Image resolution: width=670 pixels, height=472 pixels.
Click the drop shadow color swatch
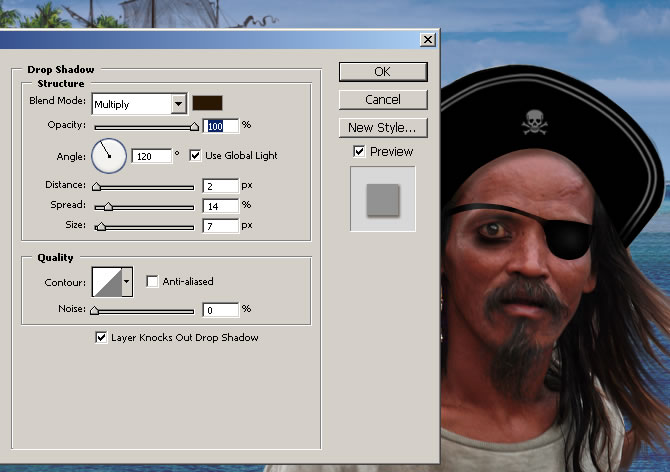point(207,103)
